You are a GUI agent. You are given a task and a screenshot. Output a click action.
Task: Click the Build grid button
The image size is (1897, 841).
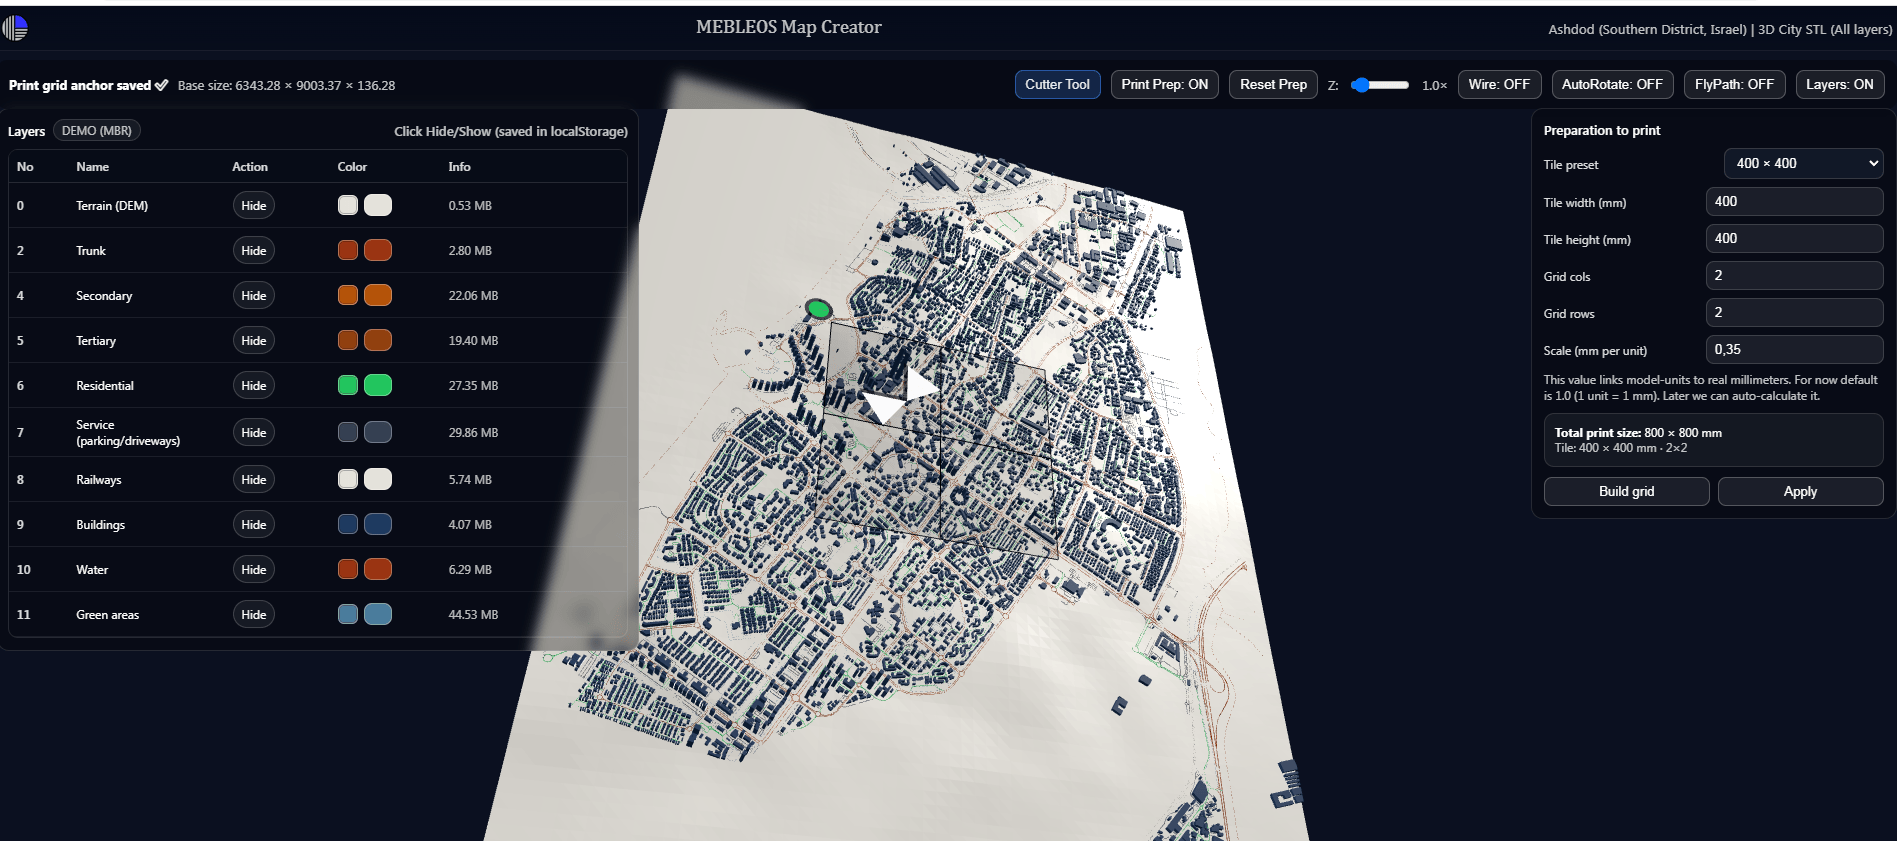[1626, 491]
